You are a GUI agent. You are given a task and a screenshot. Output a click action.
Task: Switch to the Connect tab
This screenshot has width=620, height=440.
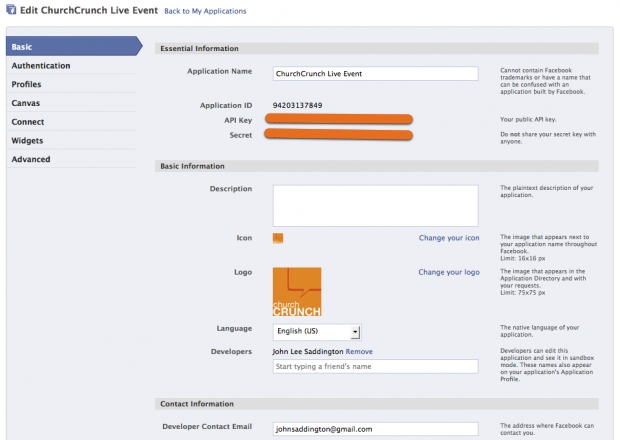(71, 122)
